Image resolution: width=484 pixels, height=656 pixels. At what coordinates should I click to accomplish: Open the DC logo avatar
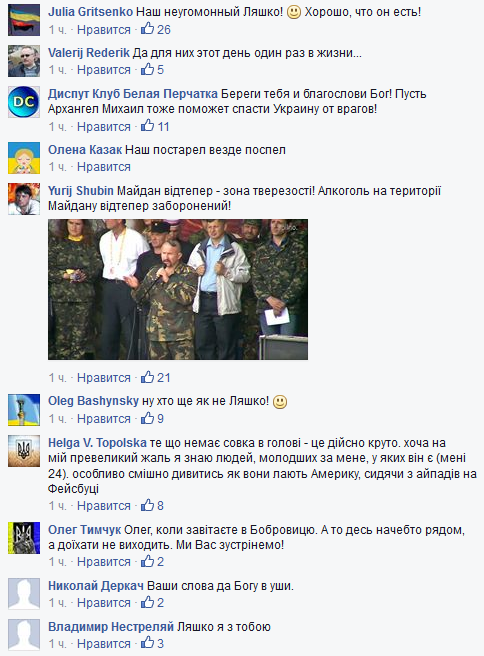24,102
